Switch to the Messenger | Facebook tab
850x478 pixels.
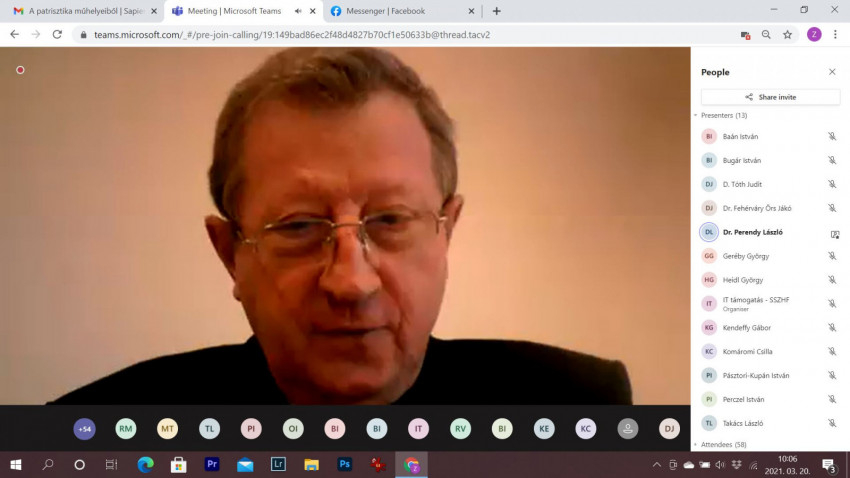pyautogui.click(x=393, y=11)
